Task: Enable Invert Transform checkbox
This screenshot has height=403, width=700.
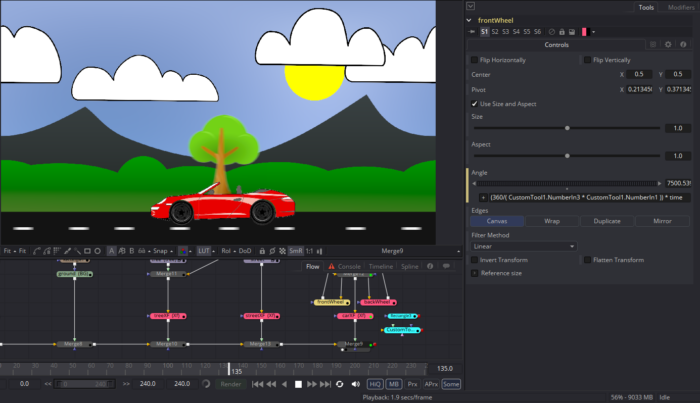Action: coord(474,260)
